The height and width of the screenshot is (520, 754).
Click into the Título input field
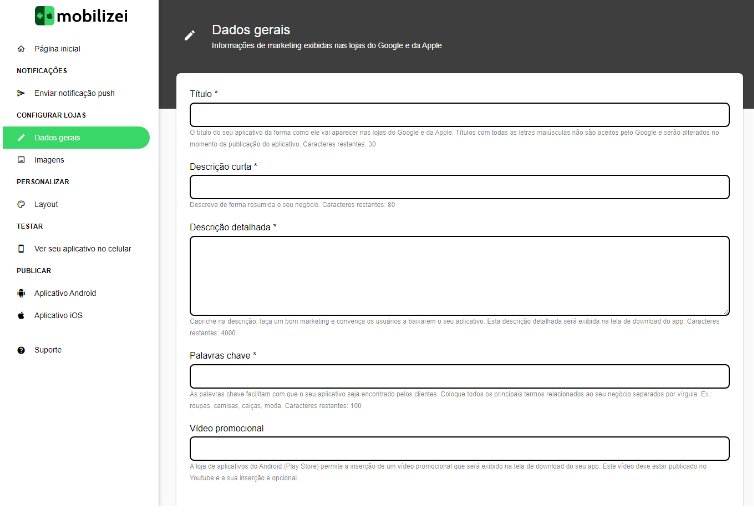[x=460, y=115]
